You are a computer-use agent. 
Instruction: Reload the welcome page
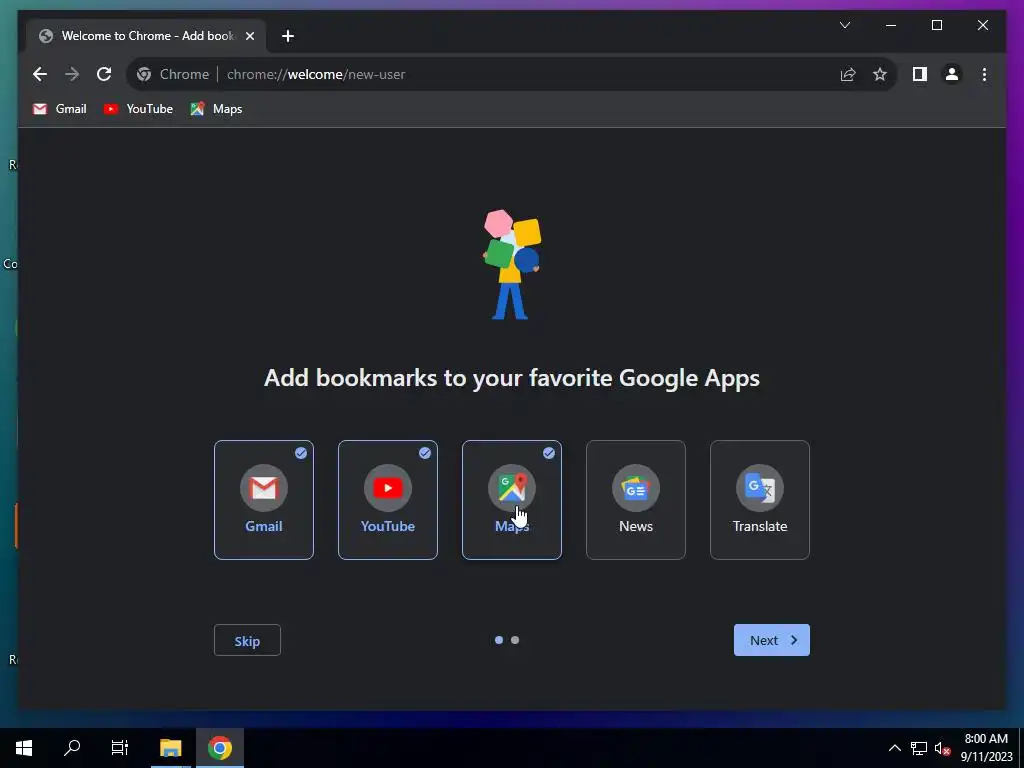pos(104,74)
